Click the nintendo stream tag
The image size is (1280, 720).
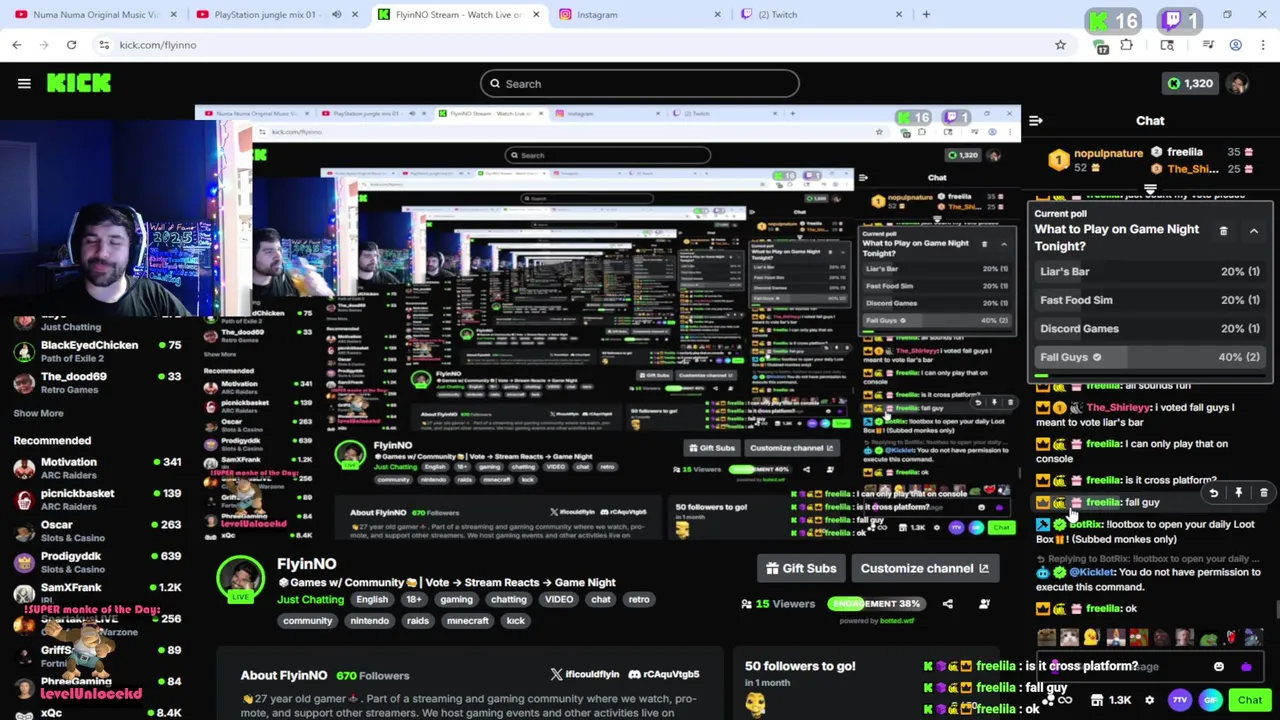[369, 621]
